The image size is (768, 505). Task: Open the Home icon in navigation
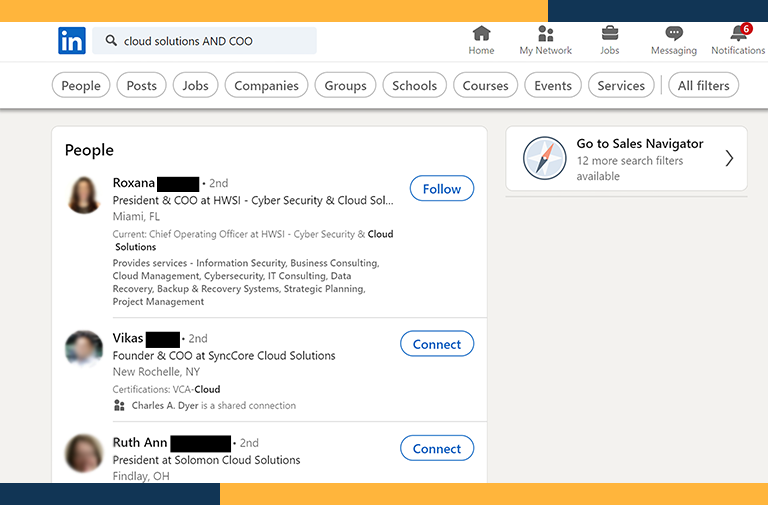point(481,33)
